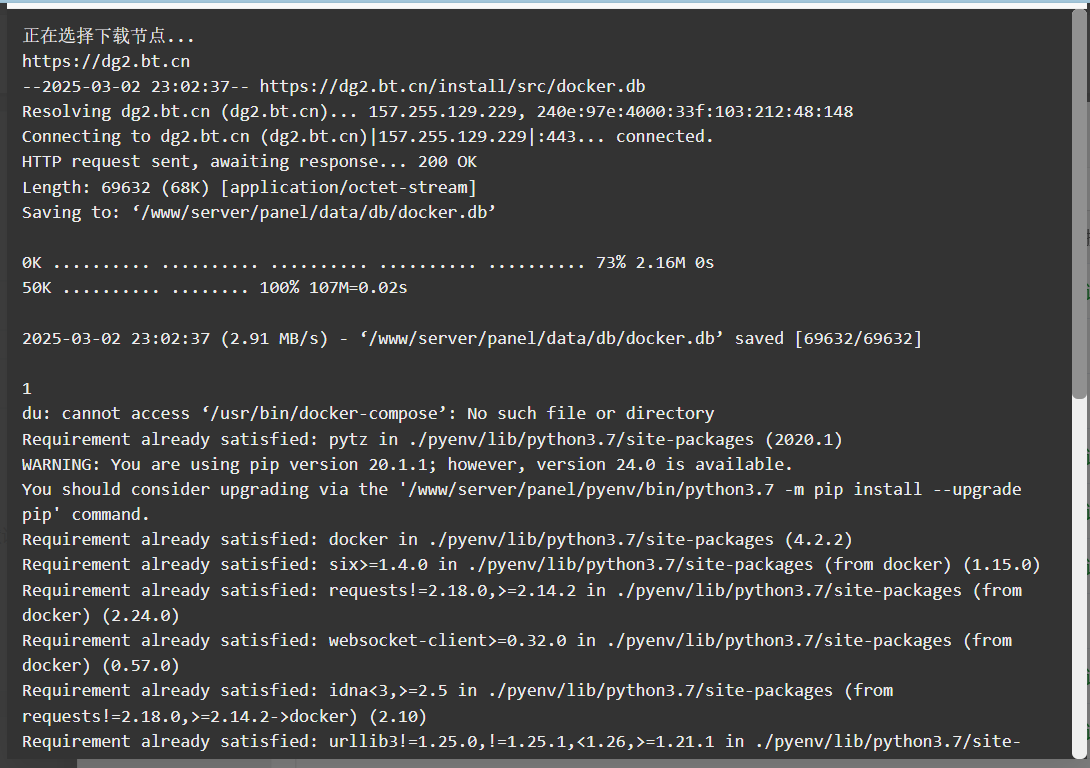
Task: Click the 'Length: 69632 (68K)' line
Action: coord(249,187)
